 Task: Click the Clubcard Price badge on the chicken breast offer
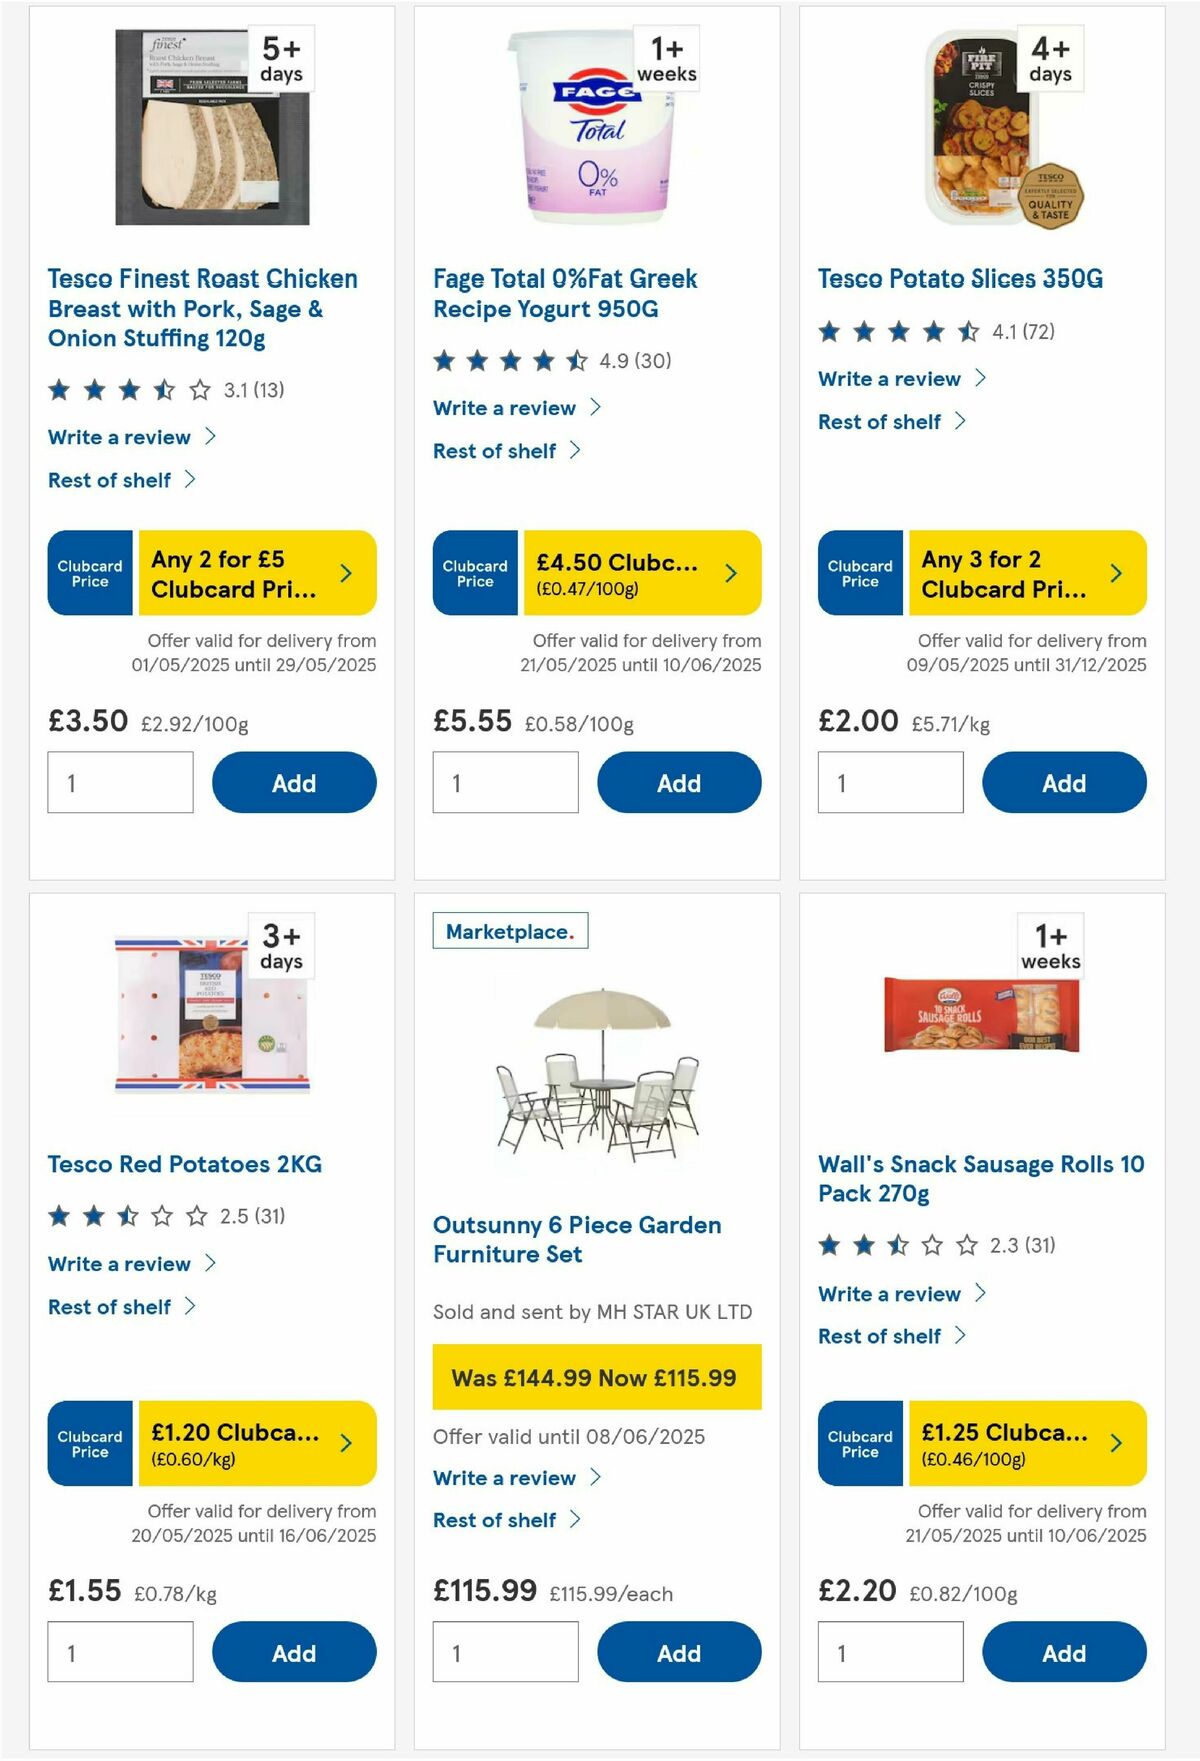88,572
